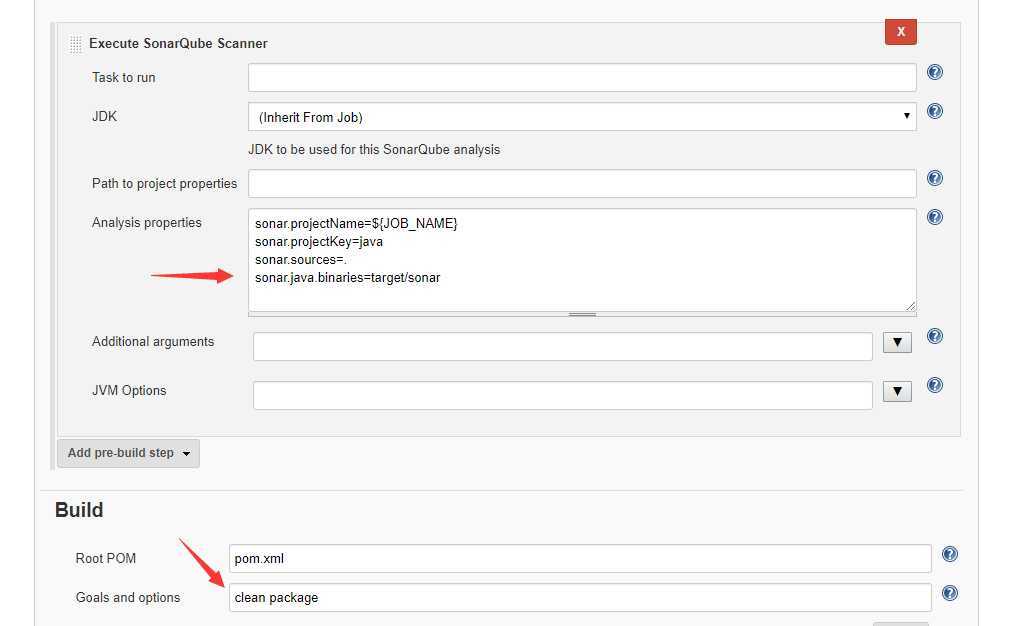1022x626 pixels.
Task: Focus the Goals and options field
Action: (580, 598)
